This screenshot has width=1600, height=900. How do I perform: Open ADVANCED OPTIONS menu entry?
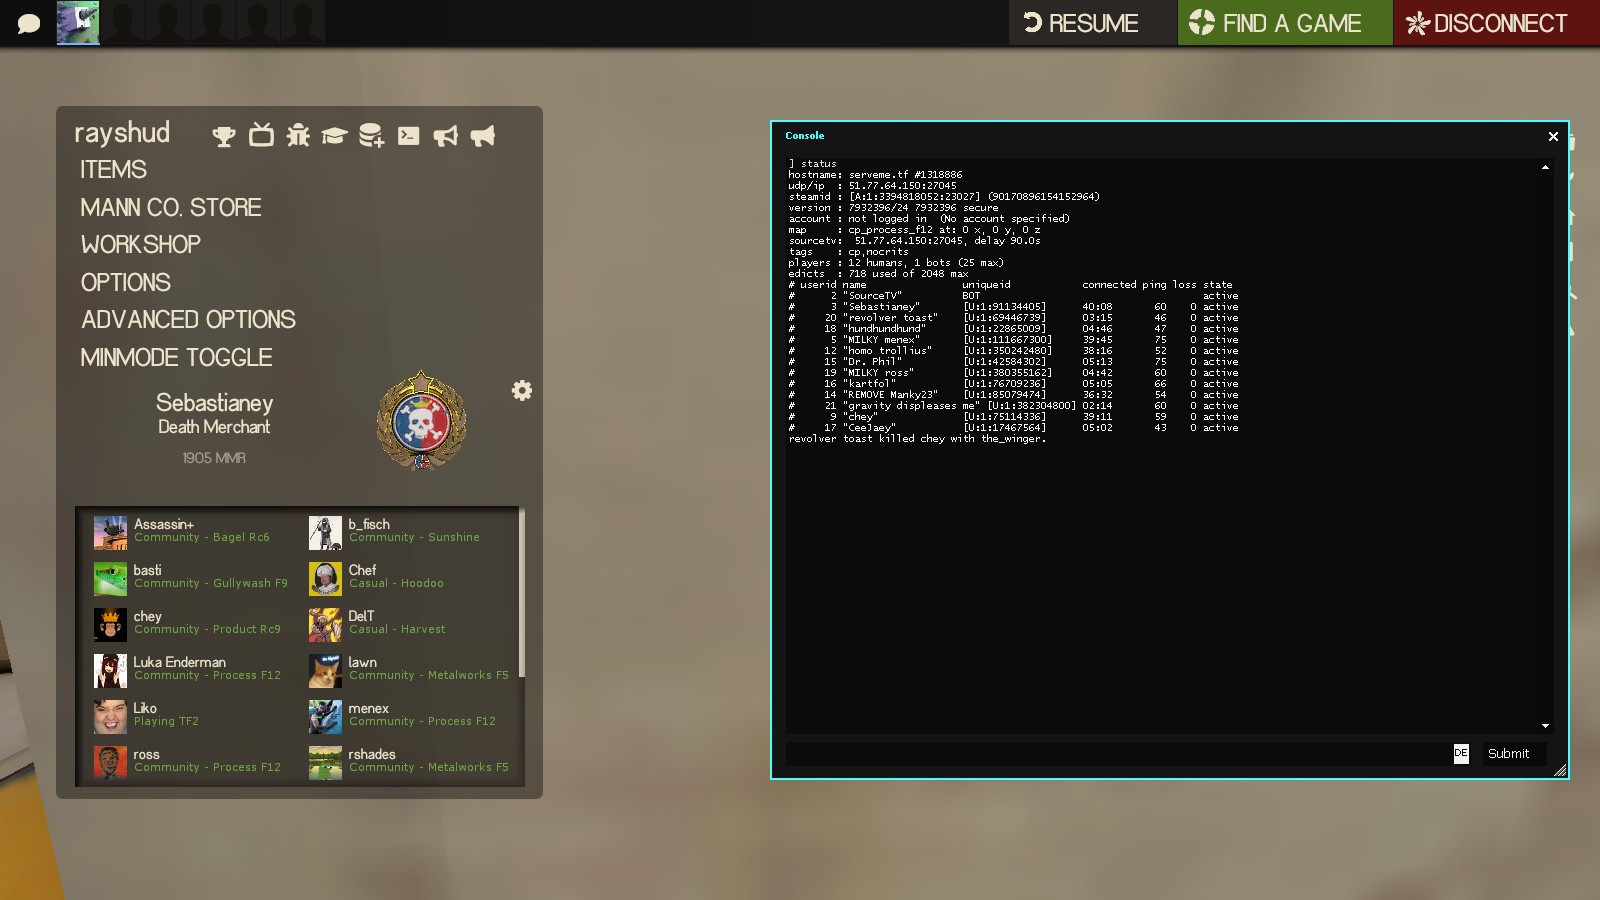click(188, 320)
